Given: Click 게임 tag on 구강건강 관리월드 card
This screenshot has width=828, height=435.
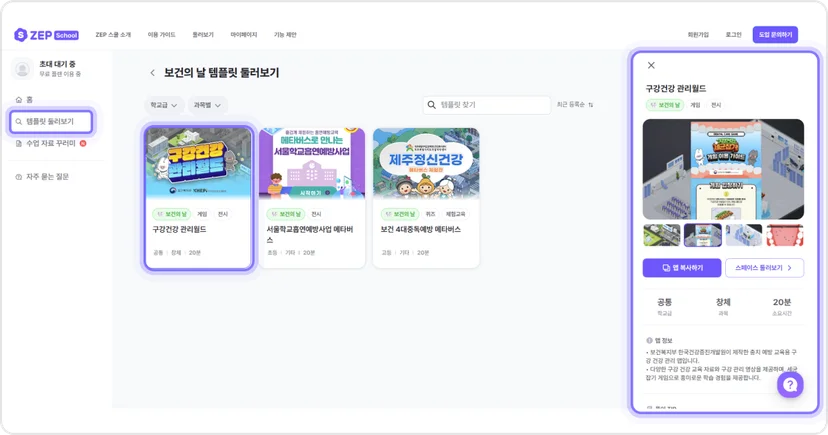Looking at the screenshot, I should (x=202, y=214).
